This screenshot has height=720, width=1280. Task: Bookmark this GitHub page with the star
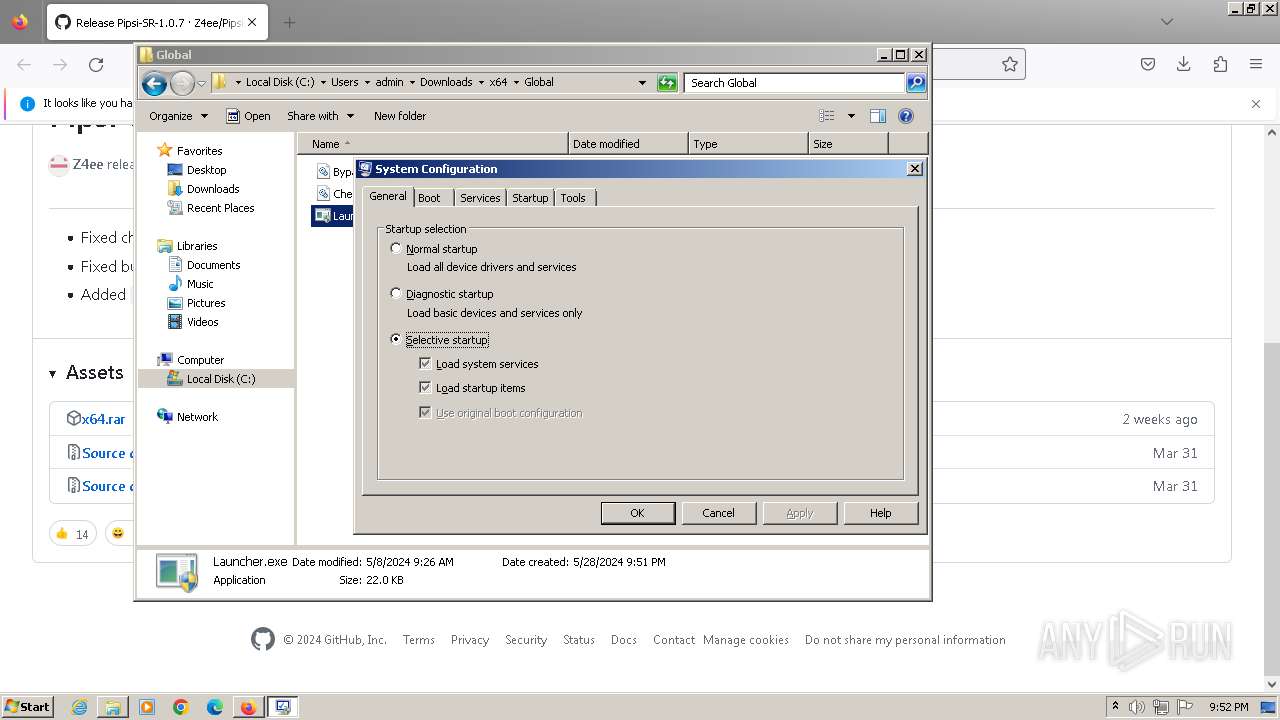point(1010,65)
